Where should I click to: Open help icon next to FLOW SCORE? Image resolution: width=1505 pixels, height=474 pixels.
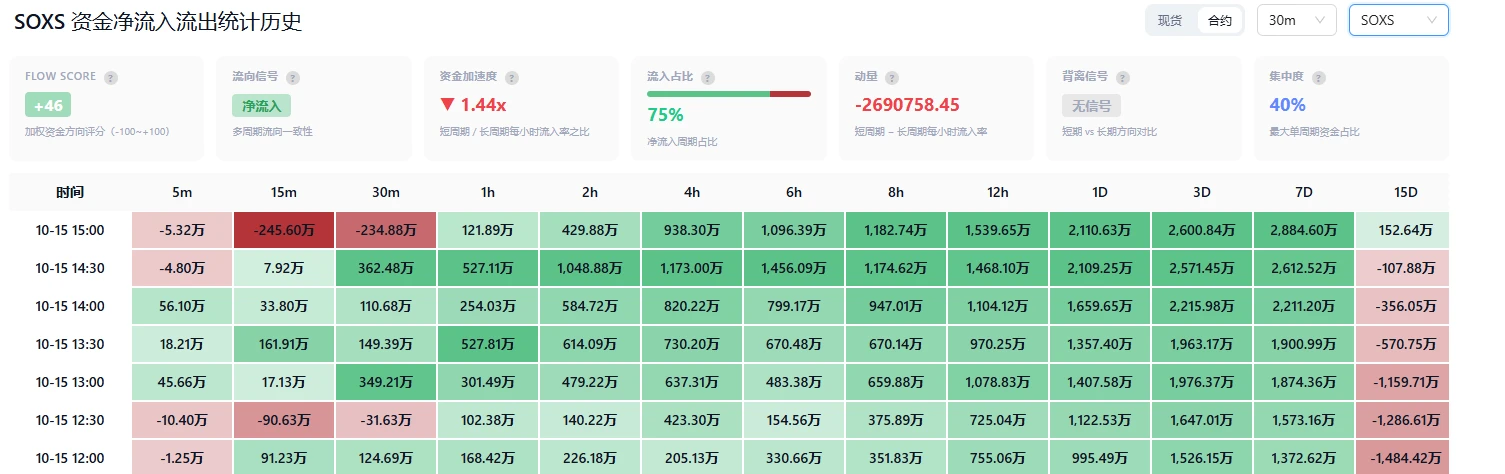click(x=111, y=77)
